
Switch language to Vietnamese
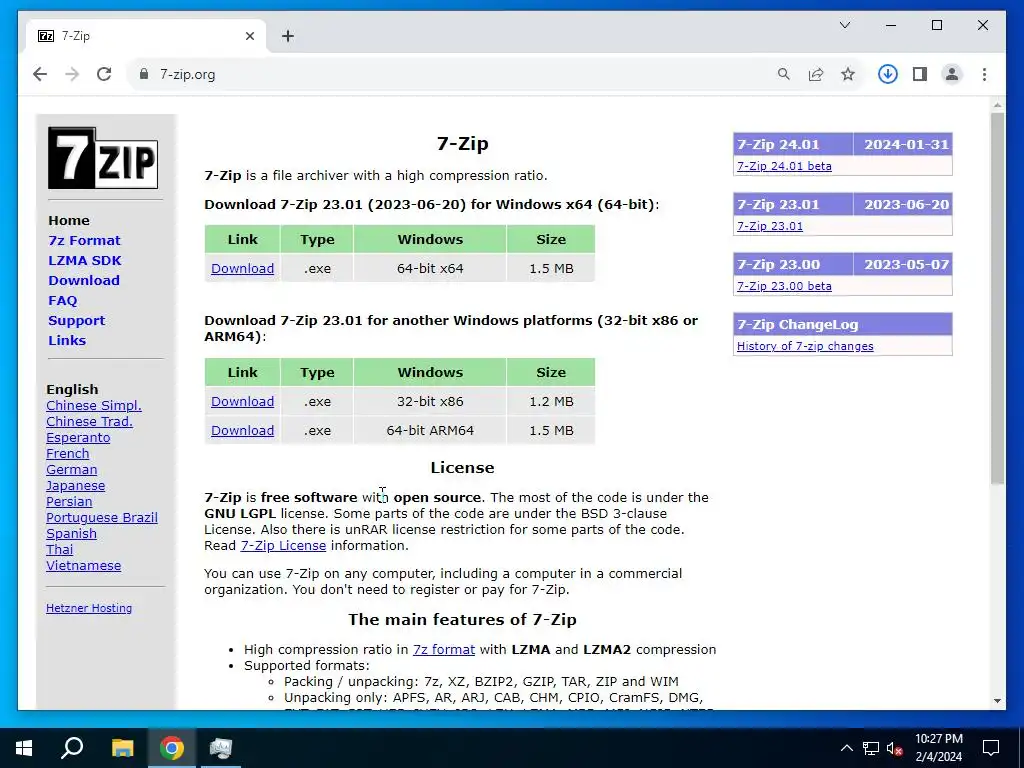(x=83, y=566)
